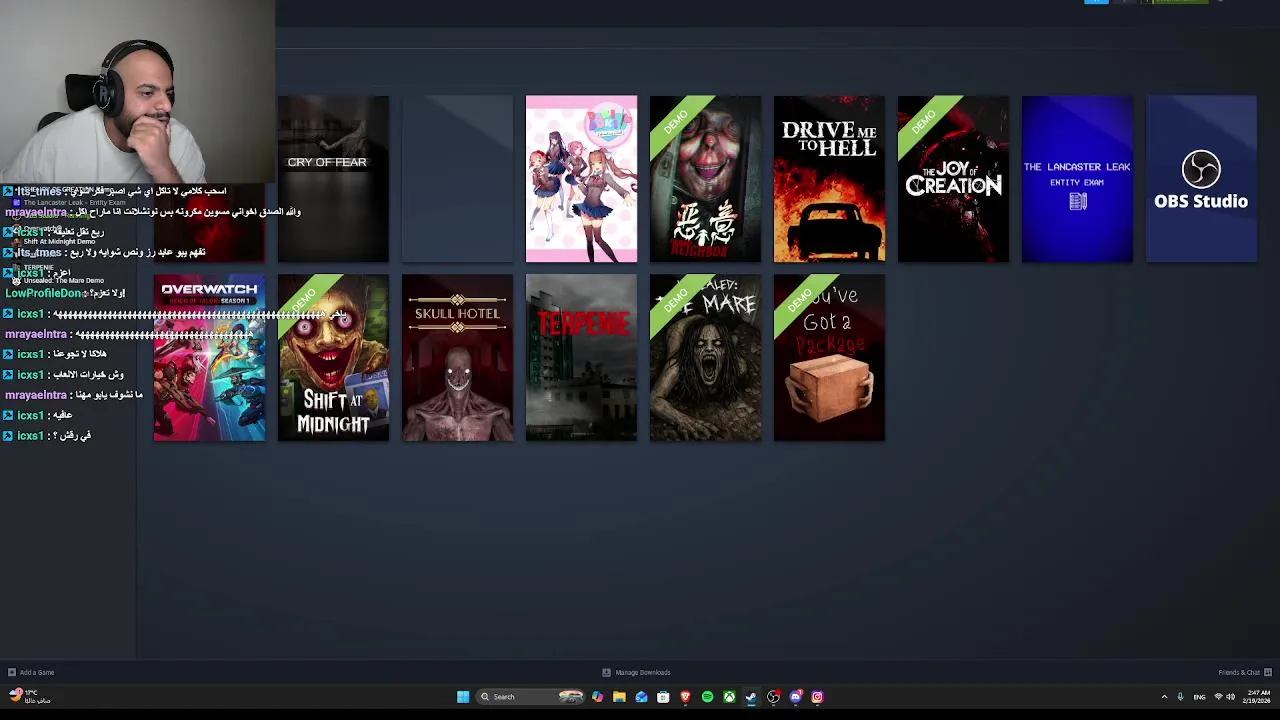Select the Neighbor demo horror face cover
The height and width of the screenshot is (720, 1280).
pos(705,179)
